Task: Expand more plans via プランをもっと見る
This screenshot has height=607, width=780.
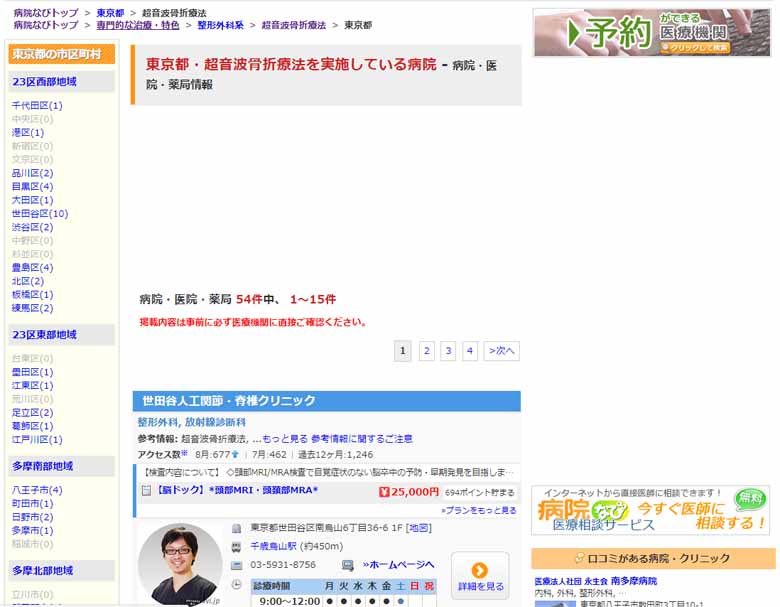Action: tap(479, 510)
